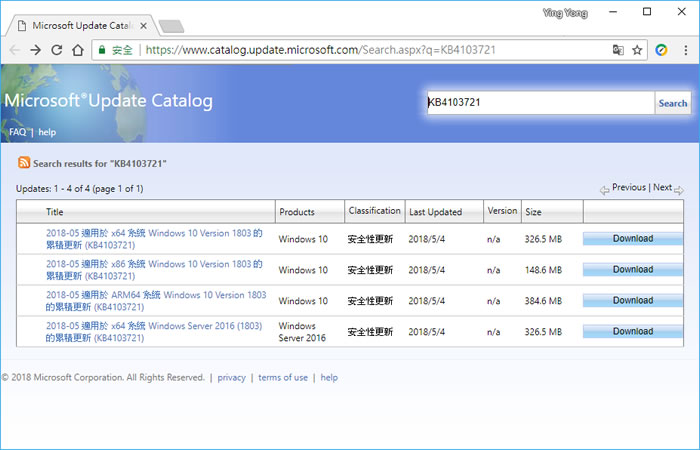This screenshot has height=450, width=700.
Task: Open a new tab button
Action: point(171,26)
